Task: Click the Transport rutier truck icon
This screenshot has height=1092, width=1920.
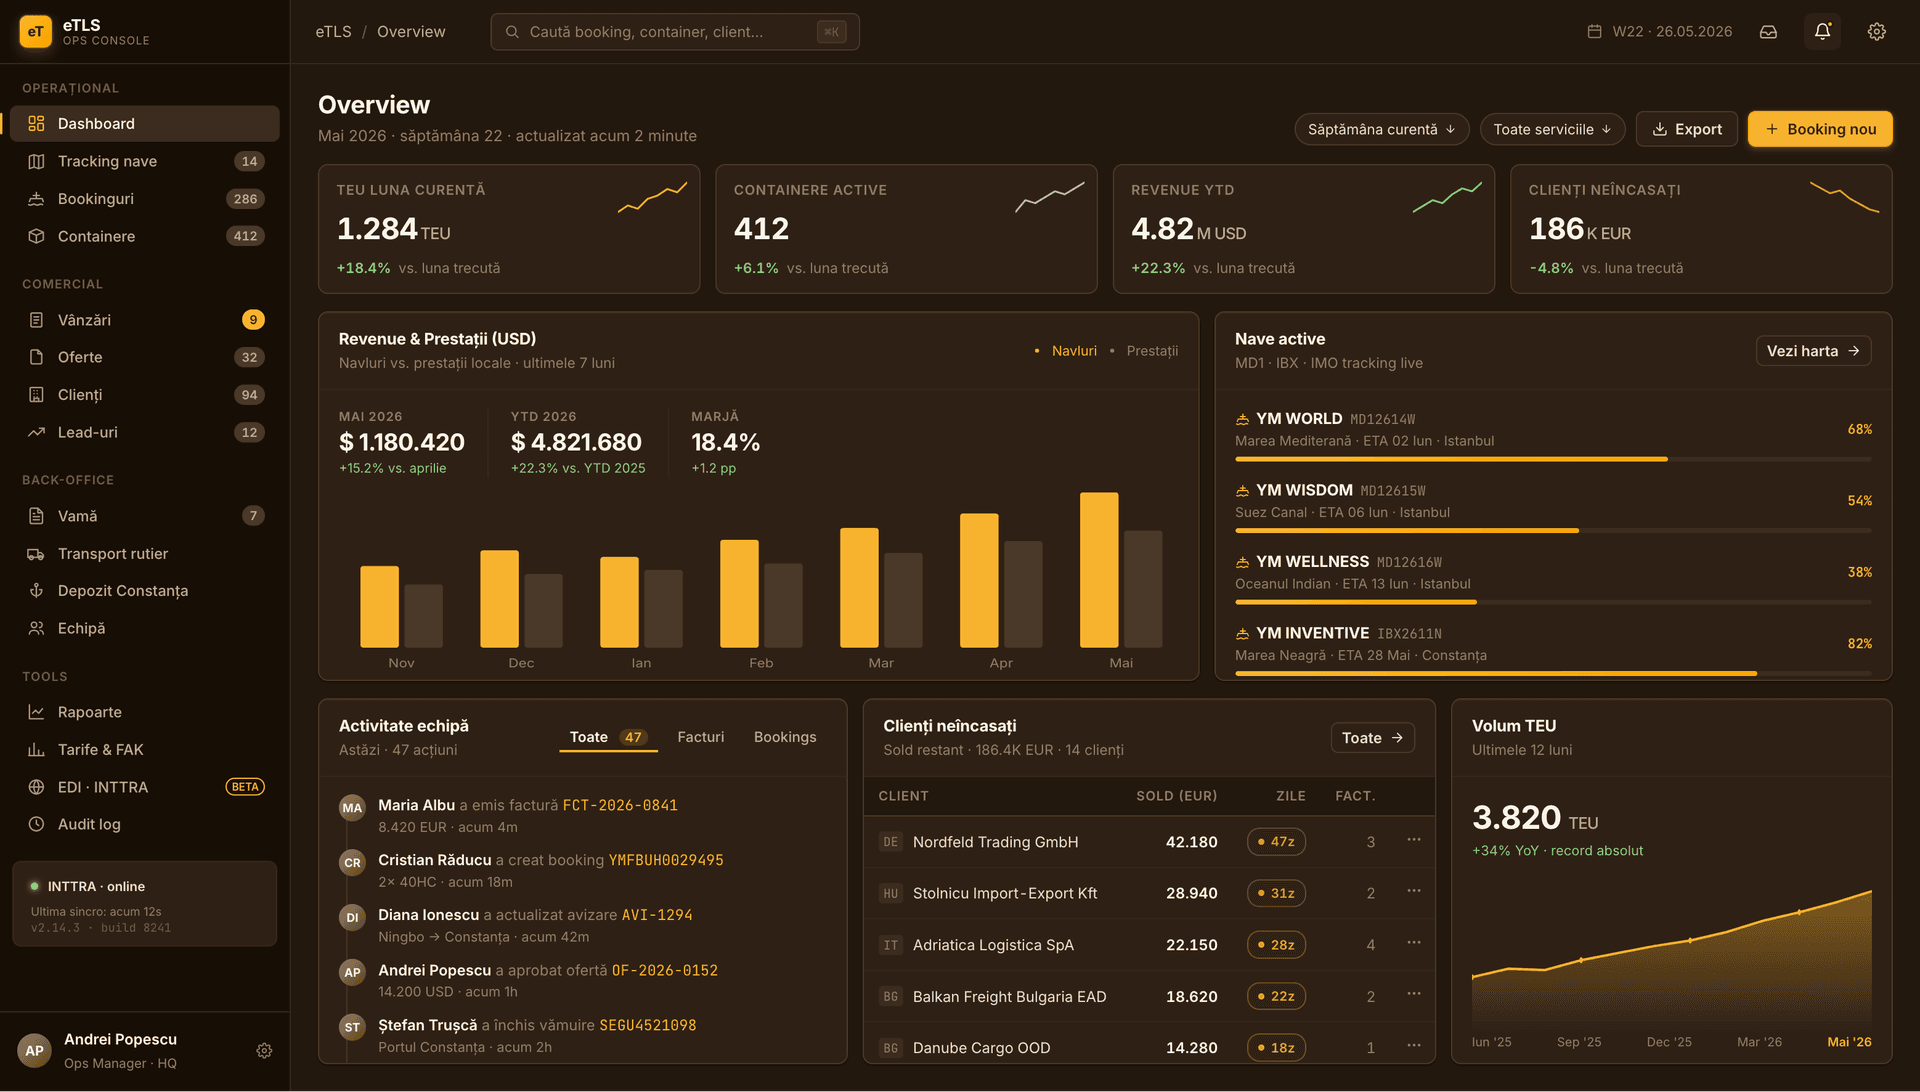Action: pyautogui.click(x=36, y=554)
